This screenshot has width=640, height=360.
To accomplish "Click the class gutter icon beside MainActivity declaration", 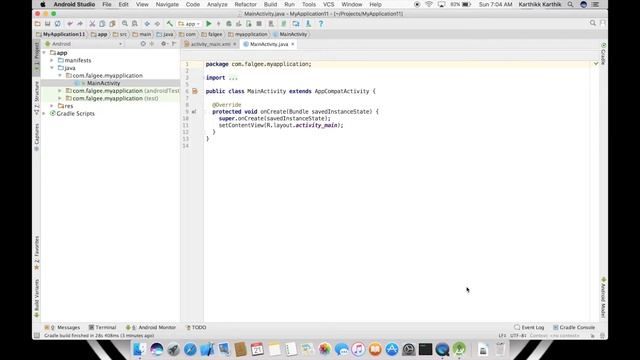I will 195,91.
